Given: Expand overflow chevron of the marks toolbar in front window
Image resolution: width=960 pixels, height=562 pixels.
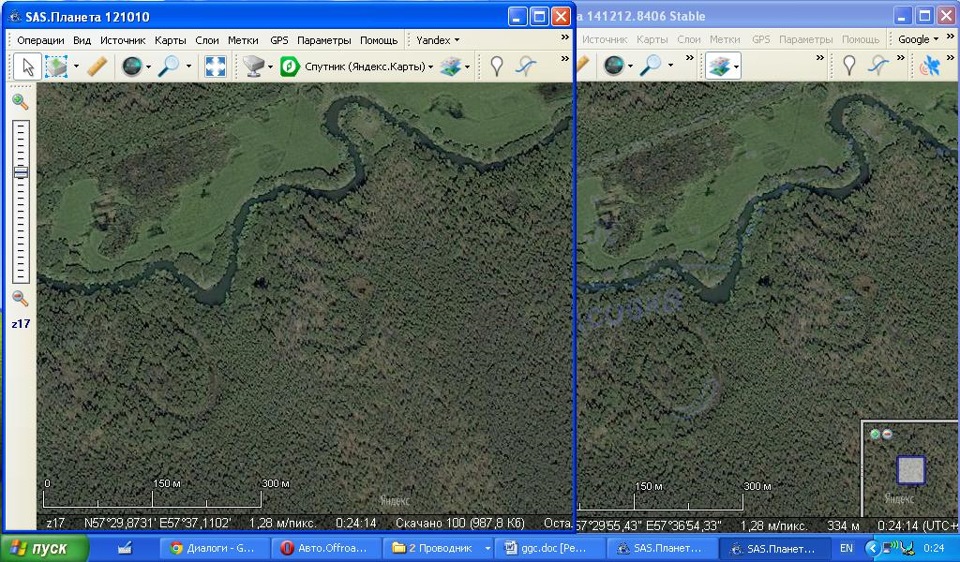Looking at the screenshot, I should (x=564, y=59).
